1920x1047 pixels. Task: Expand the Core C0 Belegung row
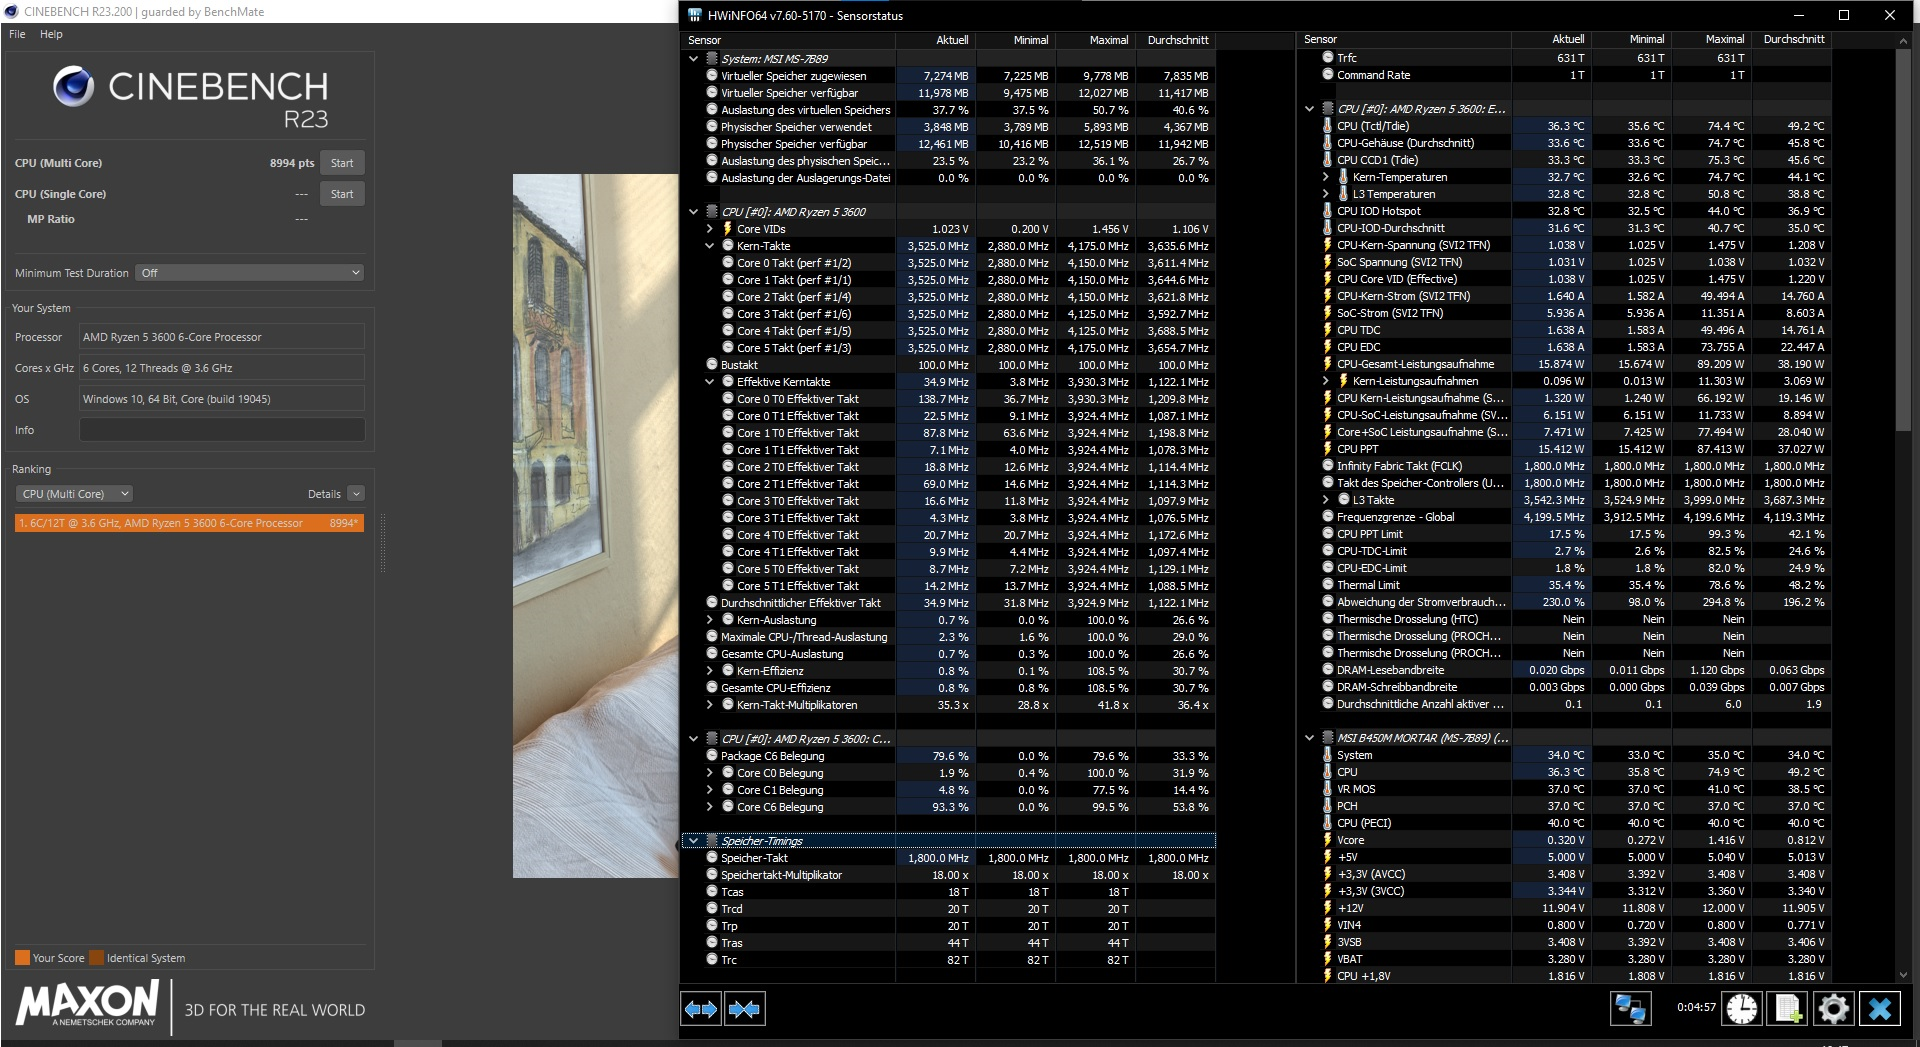click(x=709, y=773)
